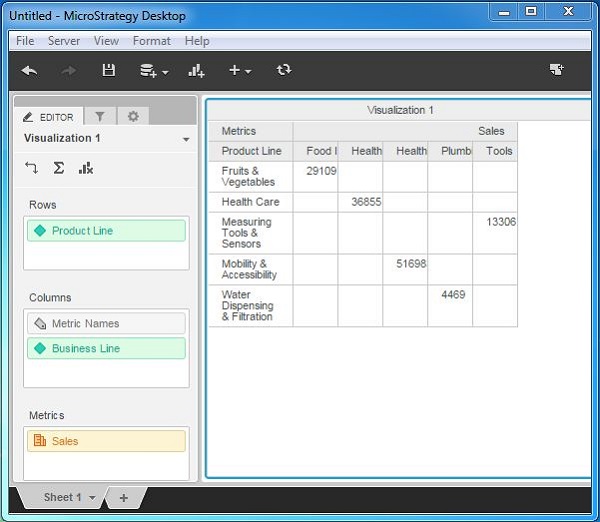Expand the Visualization 1 dropdown arrow
Viewport: 600px width, 522px height.
(x=186, y=140)
